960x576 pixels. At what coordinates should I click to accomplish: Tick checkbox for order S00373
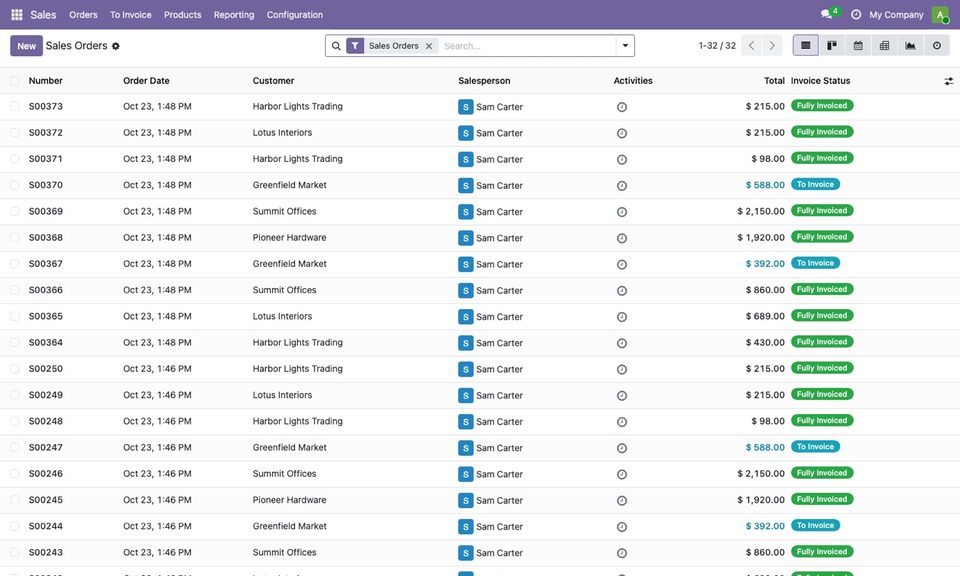pyautogui.click(x=15, y=107)
